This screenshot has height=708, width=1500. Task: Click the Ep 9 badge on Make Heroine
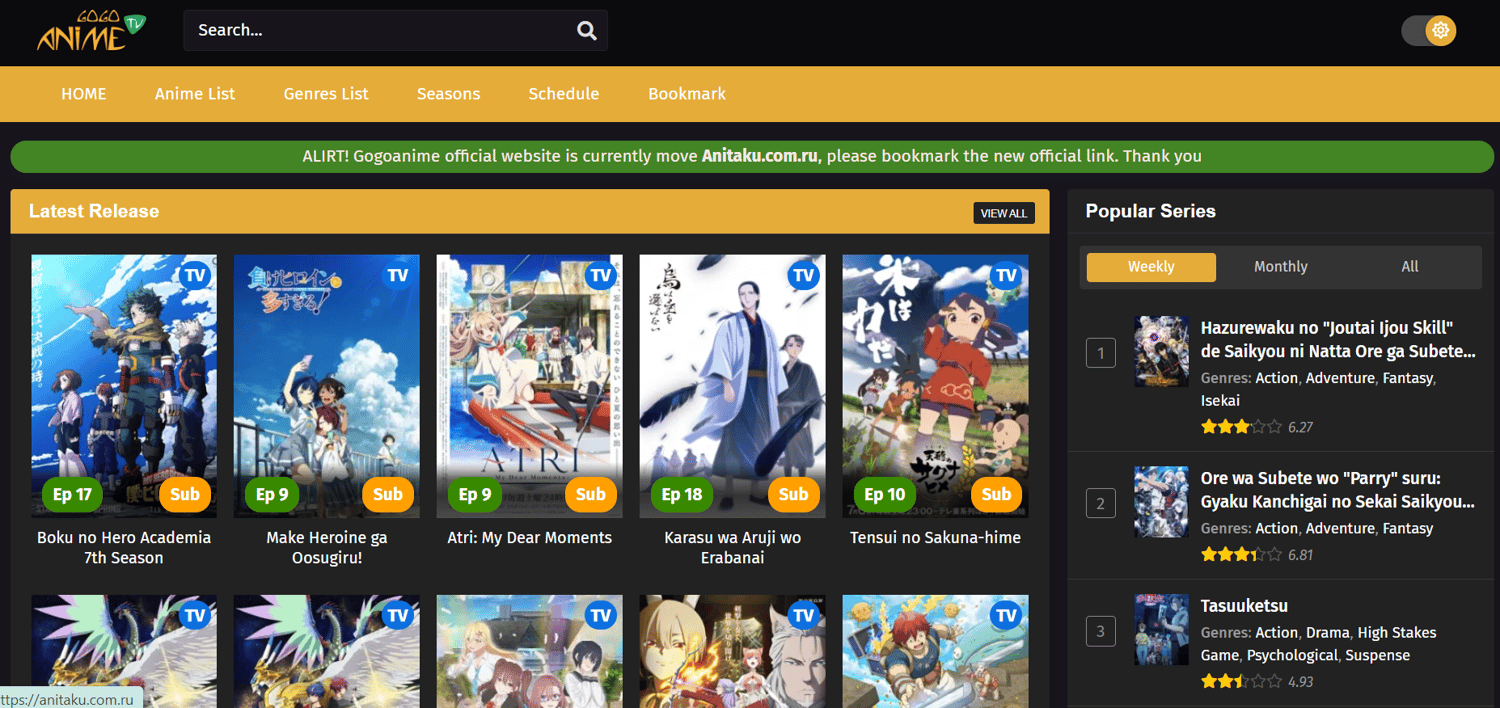coord(271,494)
